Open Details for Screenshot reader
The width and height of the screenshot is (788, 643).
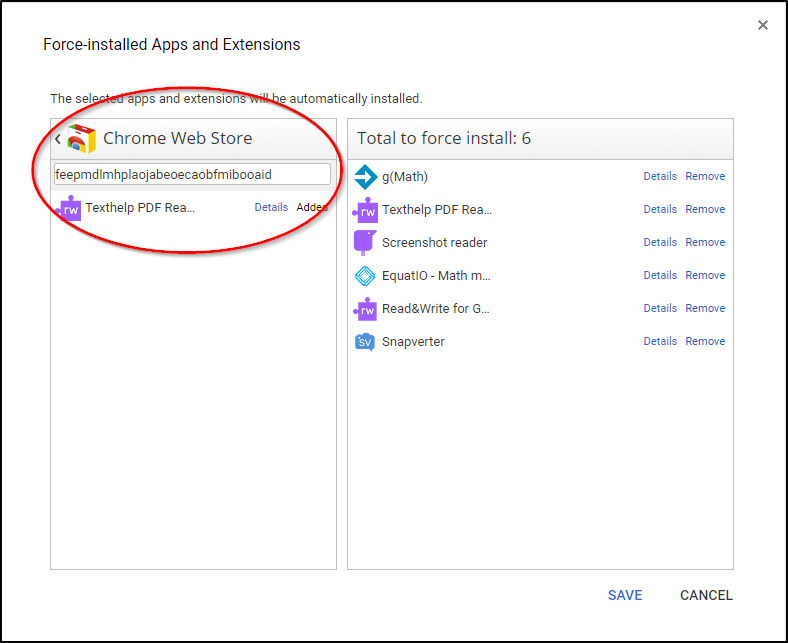(660, 242)
